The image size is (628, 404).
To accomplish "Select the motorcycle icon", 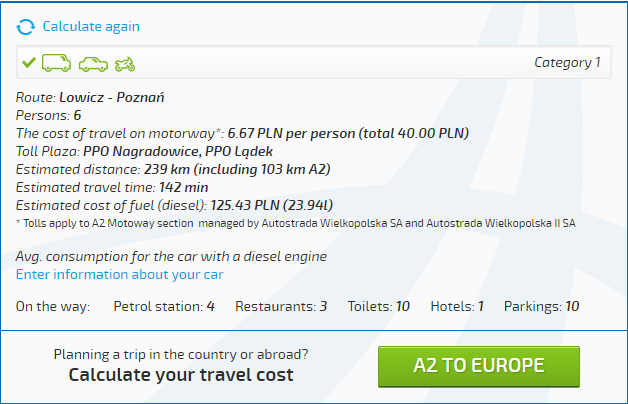I will coord(125,64).
